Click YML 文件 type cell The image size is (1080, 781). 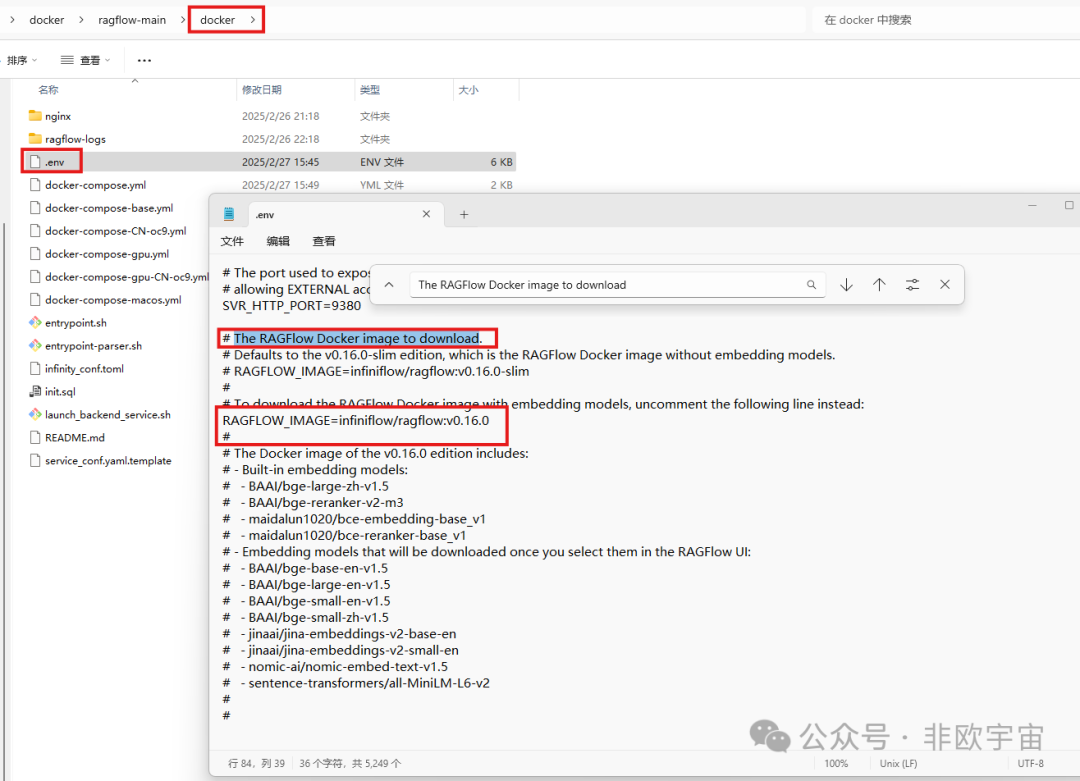point(382,185)
